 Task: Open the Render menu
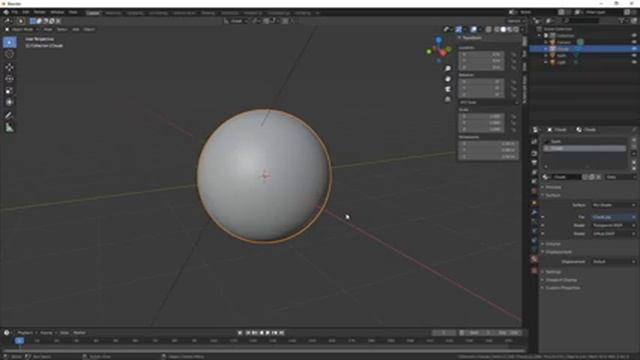pos(40,12)
